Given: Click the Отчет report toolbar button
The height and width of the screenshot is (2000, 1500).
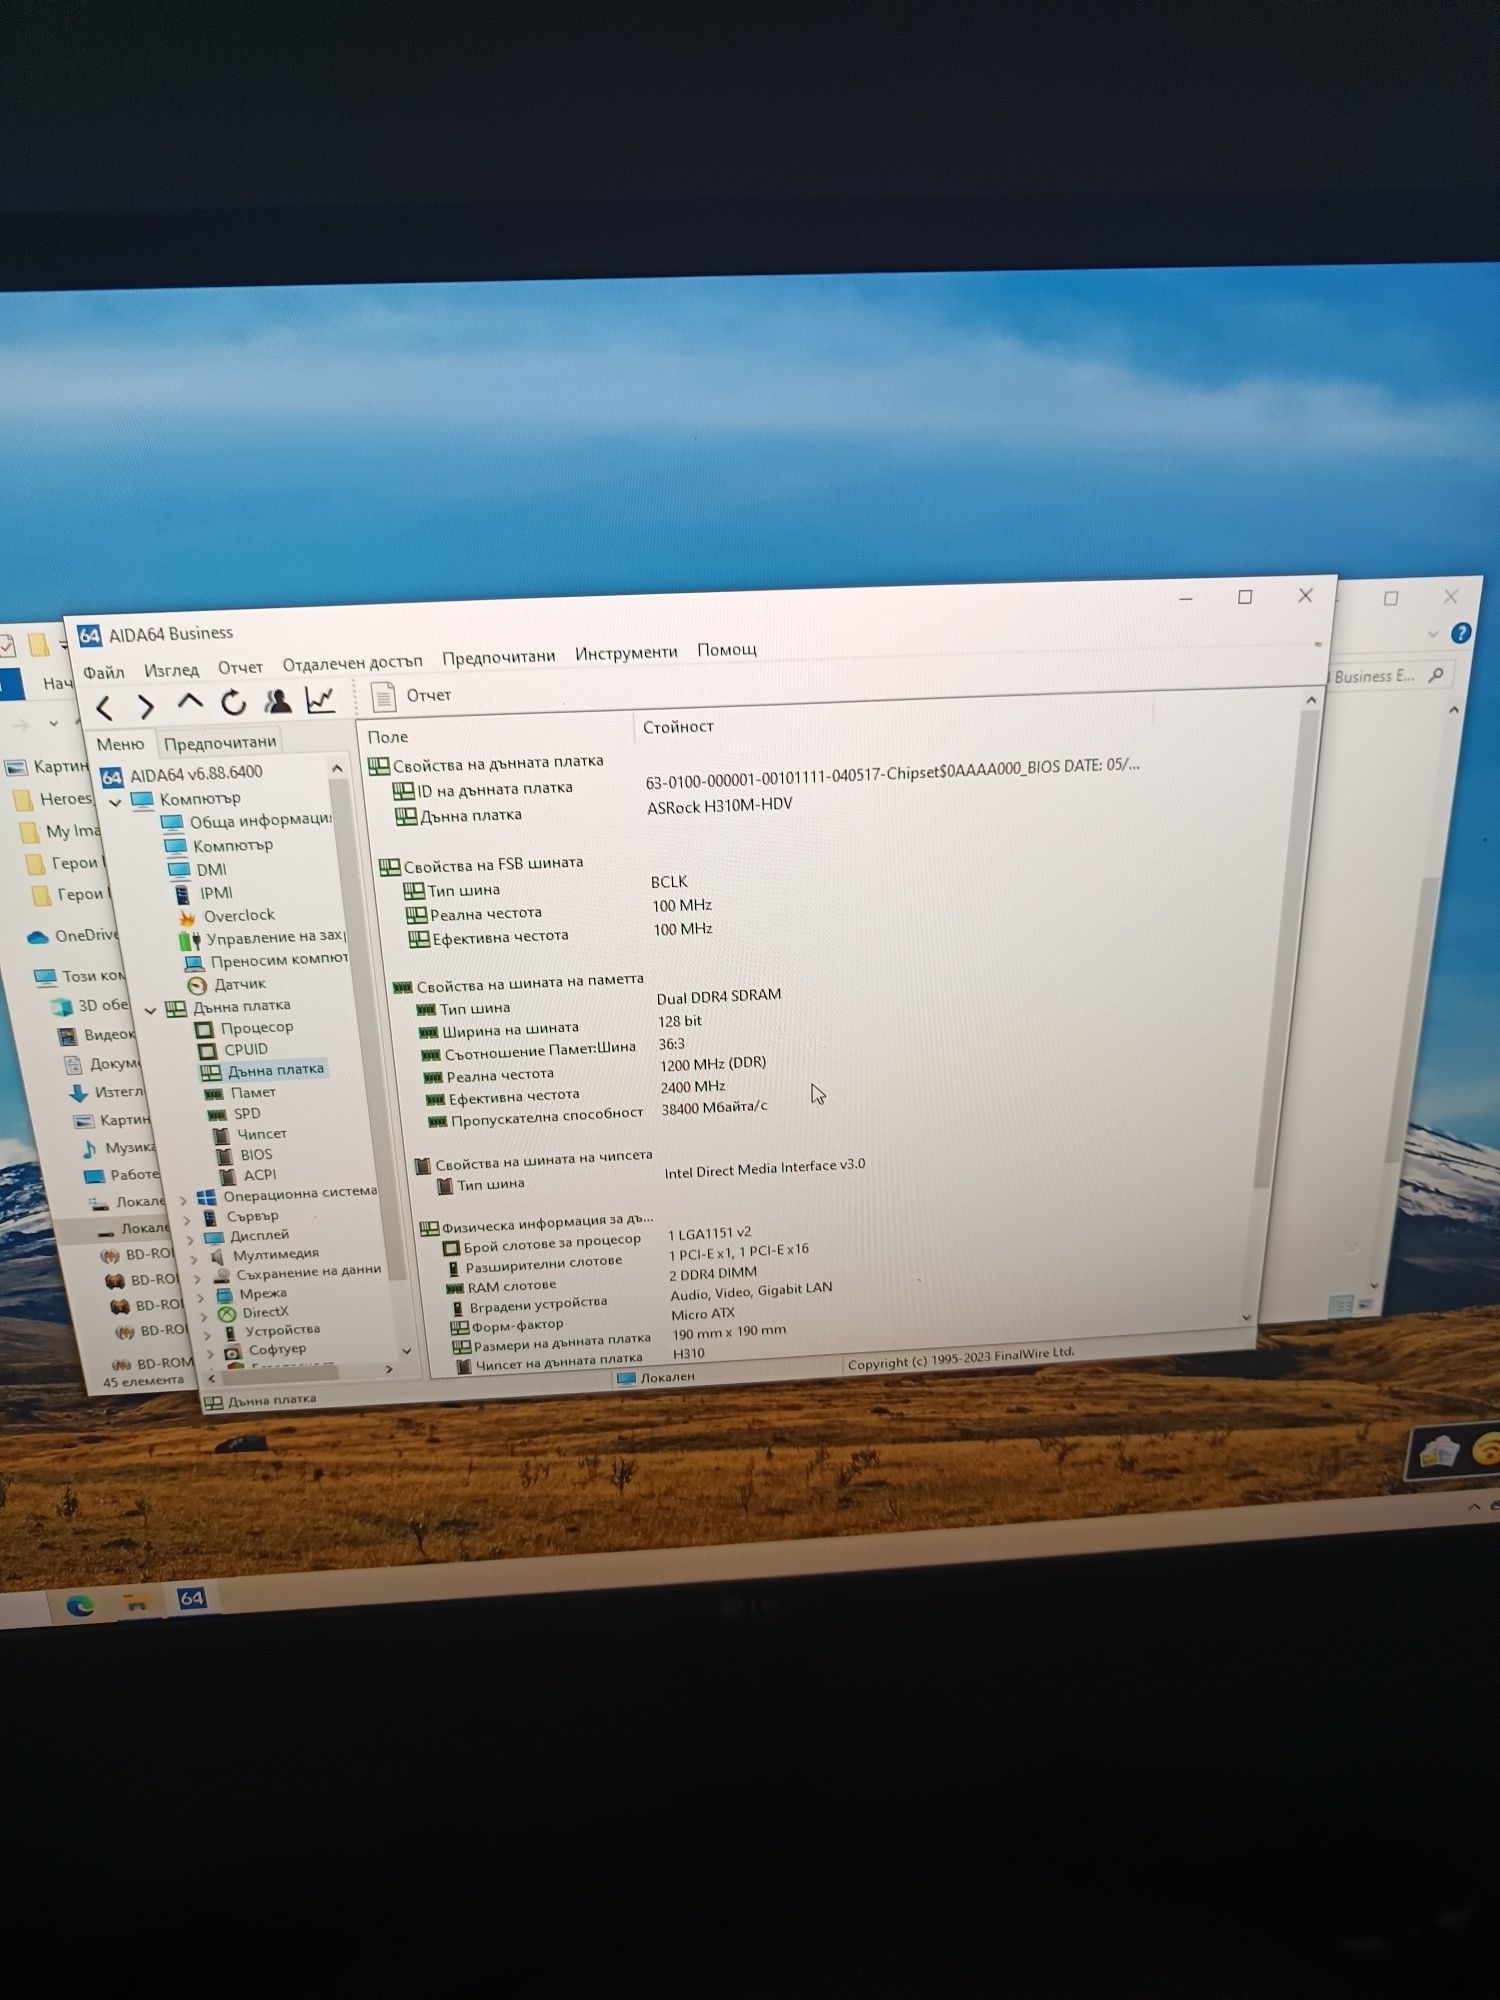Looking at the screenshot, I should 411,696.
